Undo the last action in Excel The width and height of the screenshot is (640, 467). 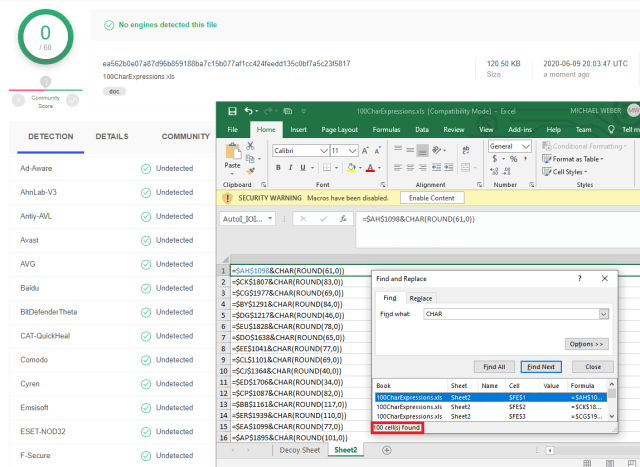coord(249,111)
